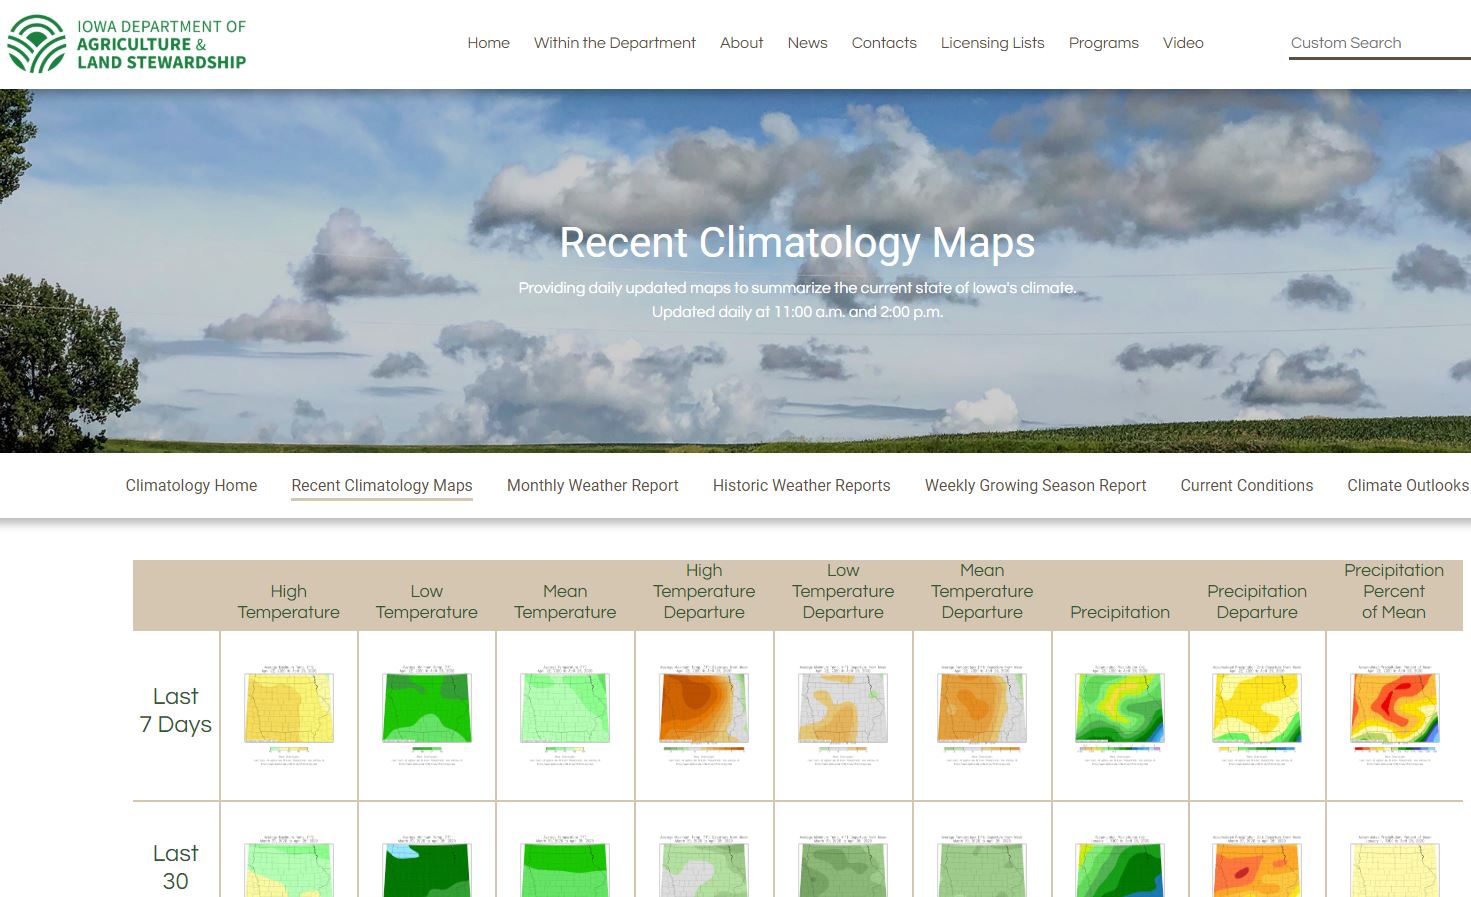Open Last 7 Days High Temperature Departure map
The height and width of the screenshot is (897, 1471).
(x=704, y=714)
